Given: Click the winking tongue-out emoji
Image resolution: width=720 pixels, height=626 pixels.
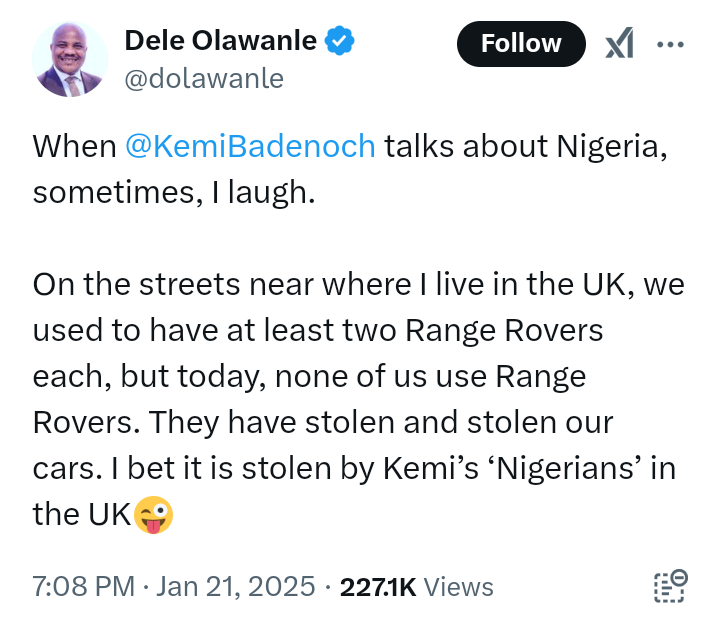Looking at the screenshot, I should pos(153,515).
